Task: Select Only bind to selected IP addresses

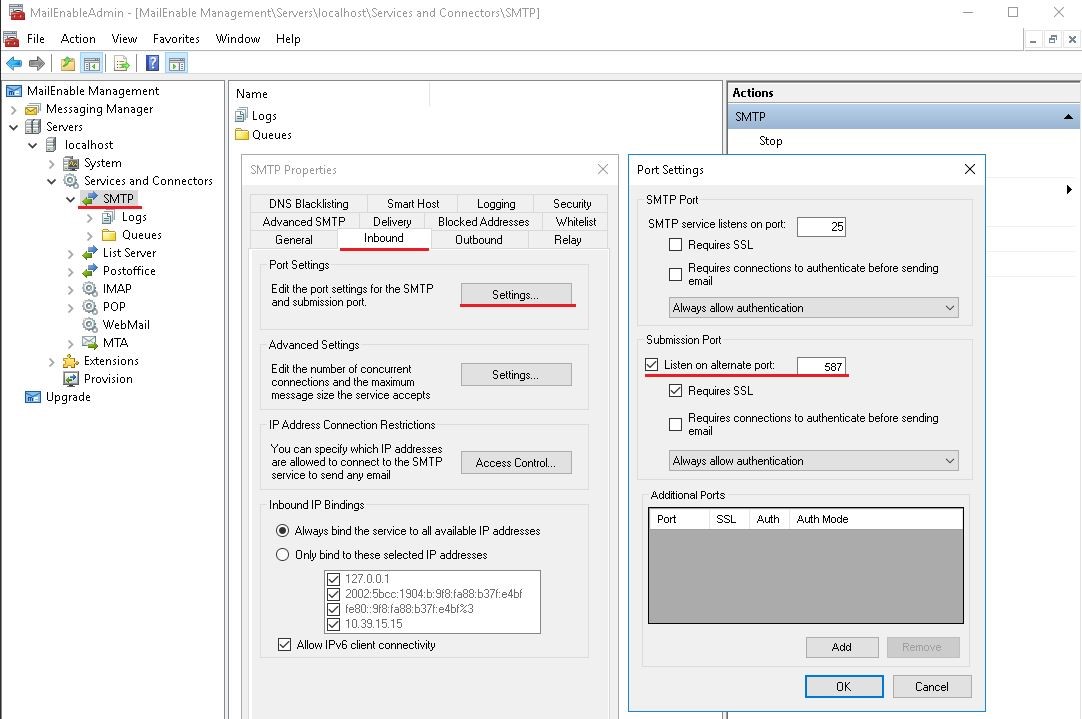Action: pos(282,554)
